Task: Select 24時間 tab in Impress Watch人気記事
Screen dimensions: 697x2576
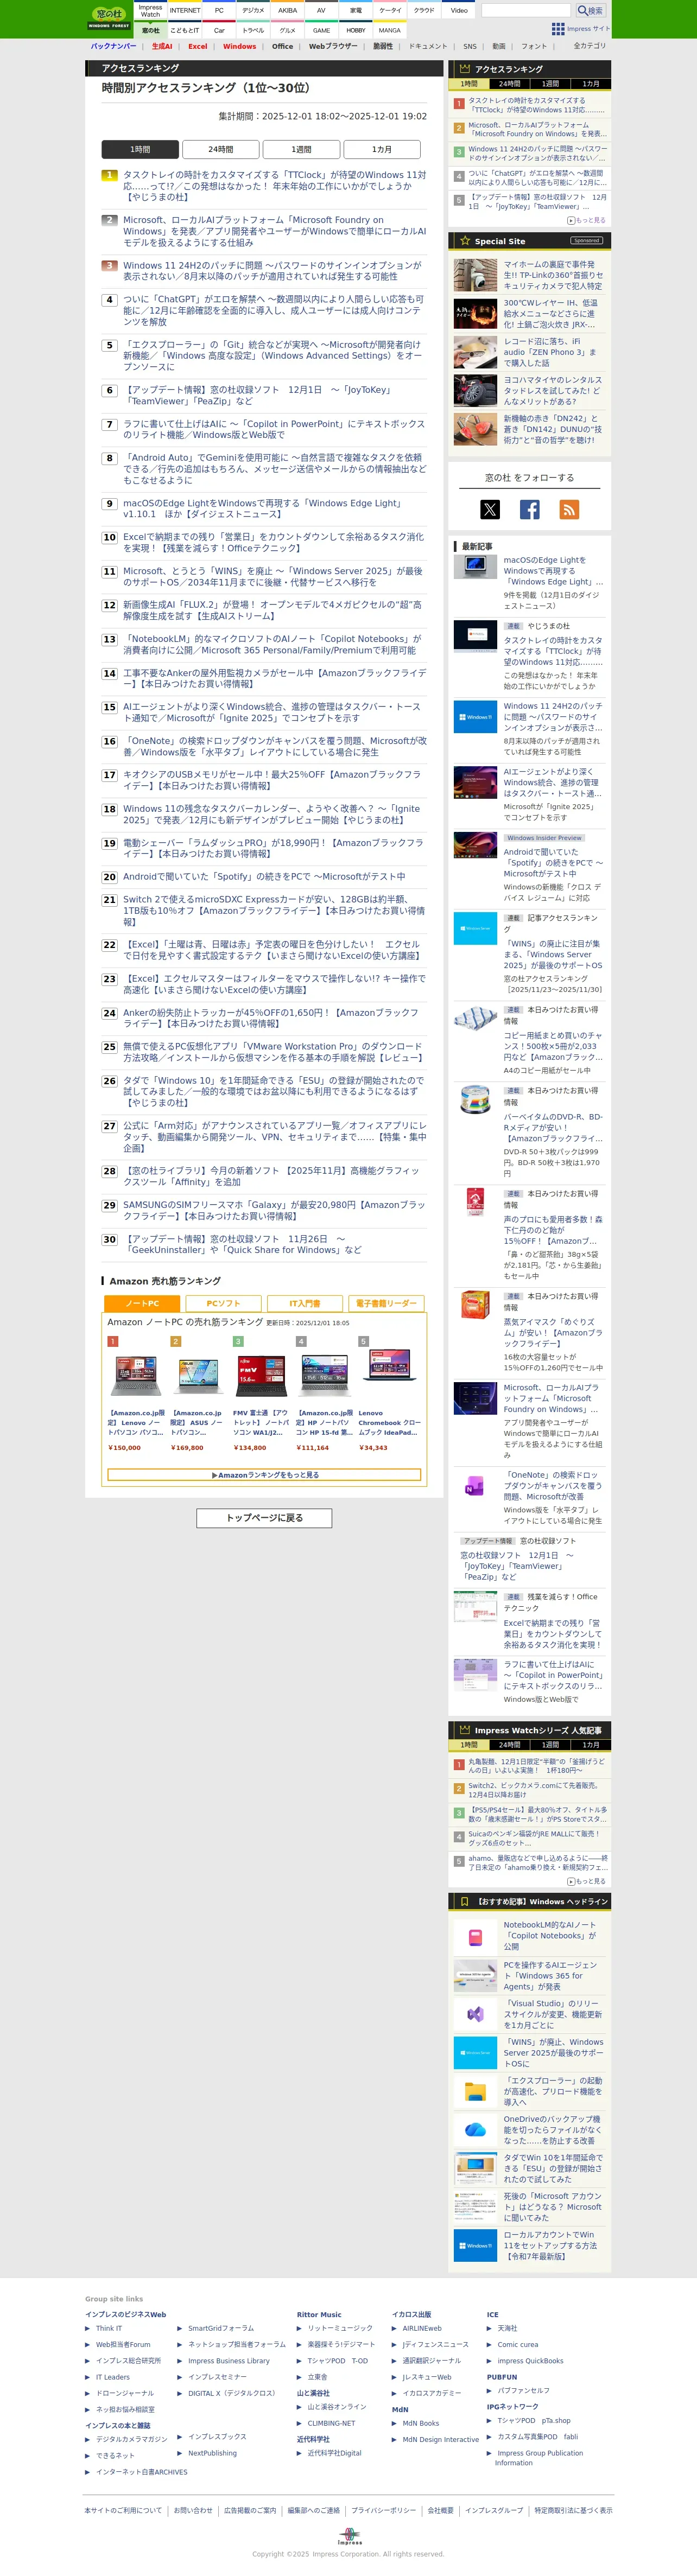Action: 510,1745
